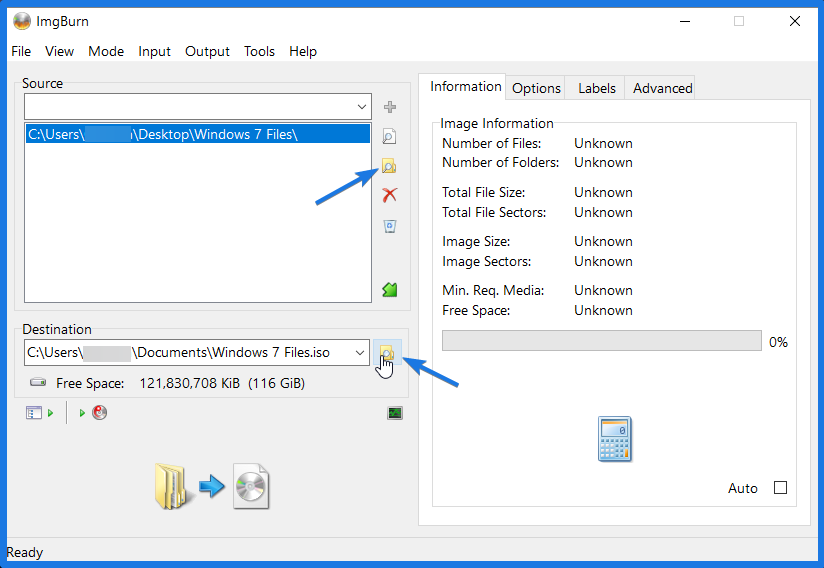Click the browse for a source folder icon
The height and width of the screenshot is (568, 824).
click(389, 167)
